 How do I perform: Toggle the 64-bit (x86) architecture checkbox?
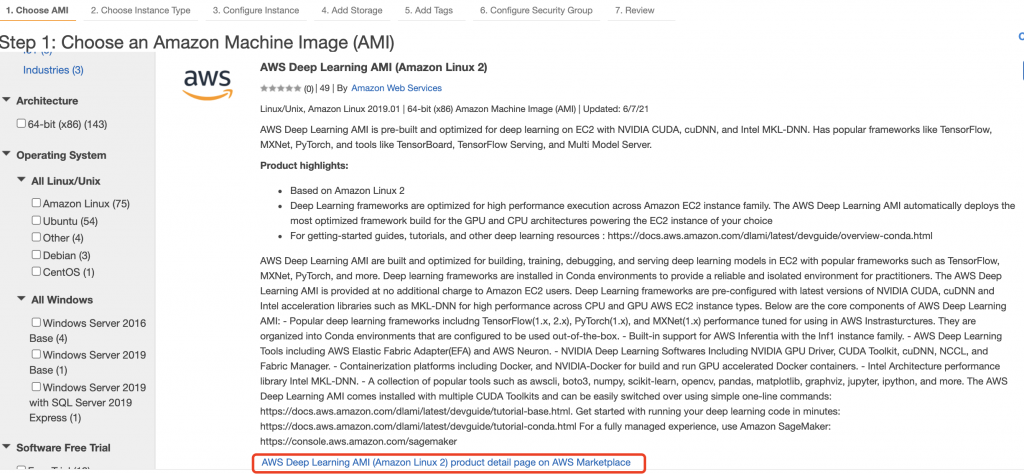pos(22,123)
